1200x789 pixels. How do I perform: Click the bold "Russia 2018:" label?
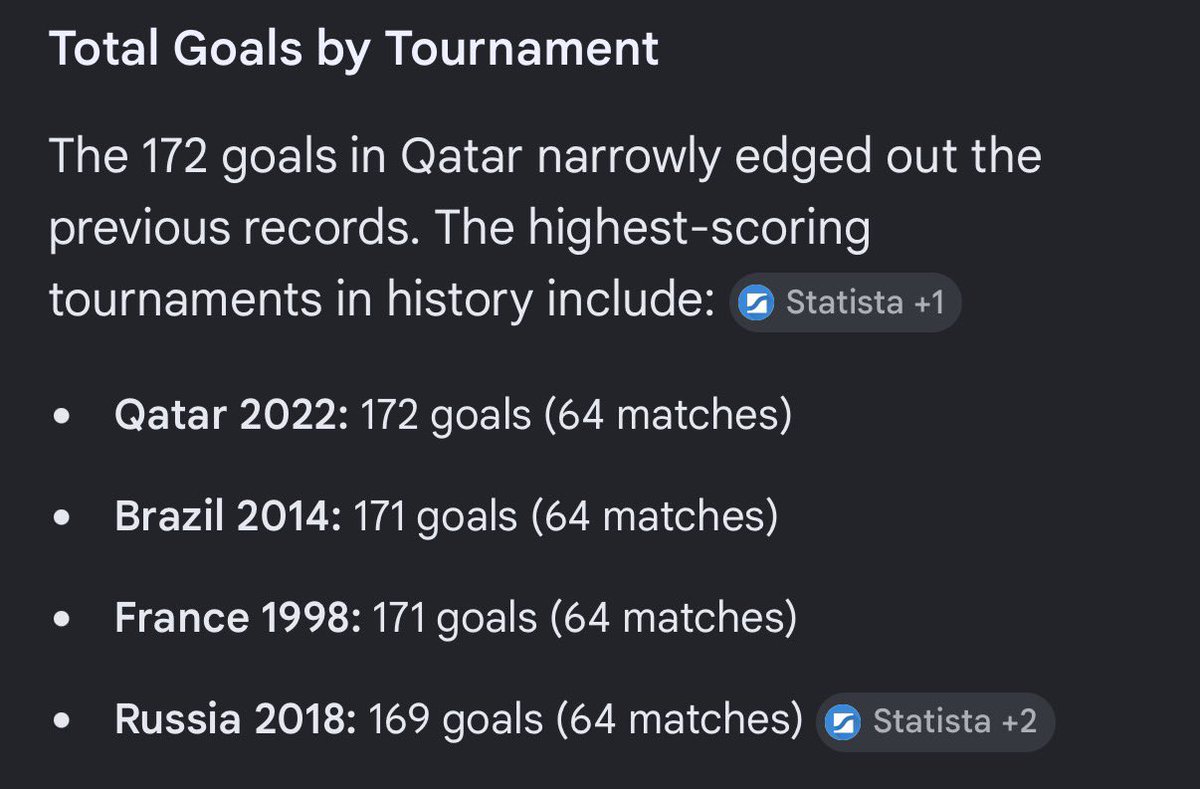[236, 720]
